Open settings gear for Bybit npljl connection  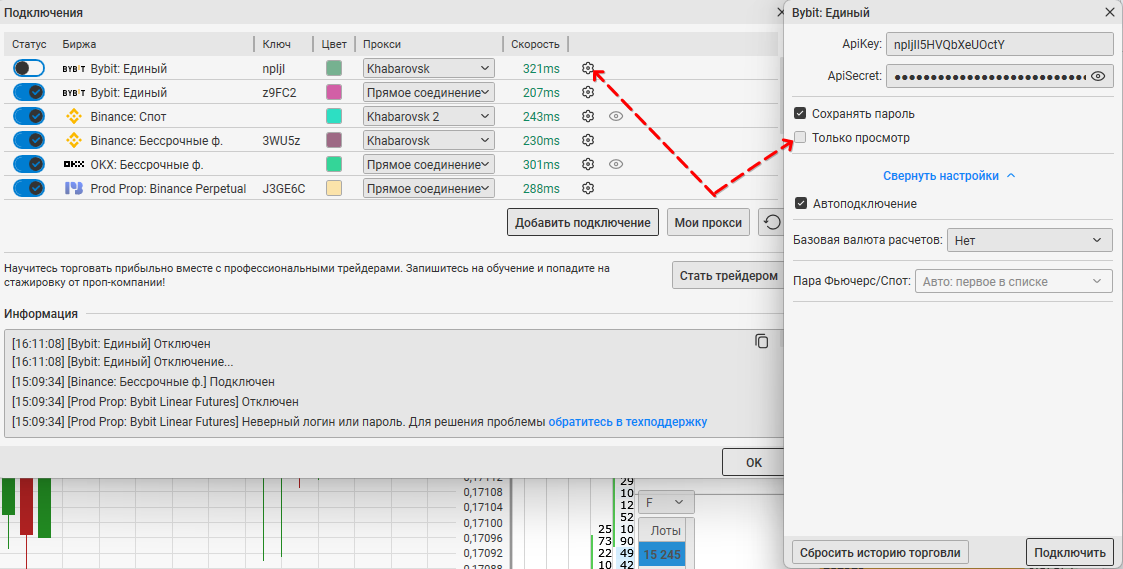(x=588, y=68)
